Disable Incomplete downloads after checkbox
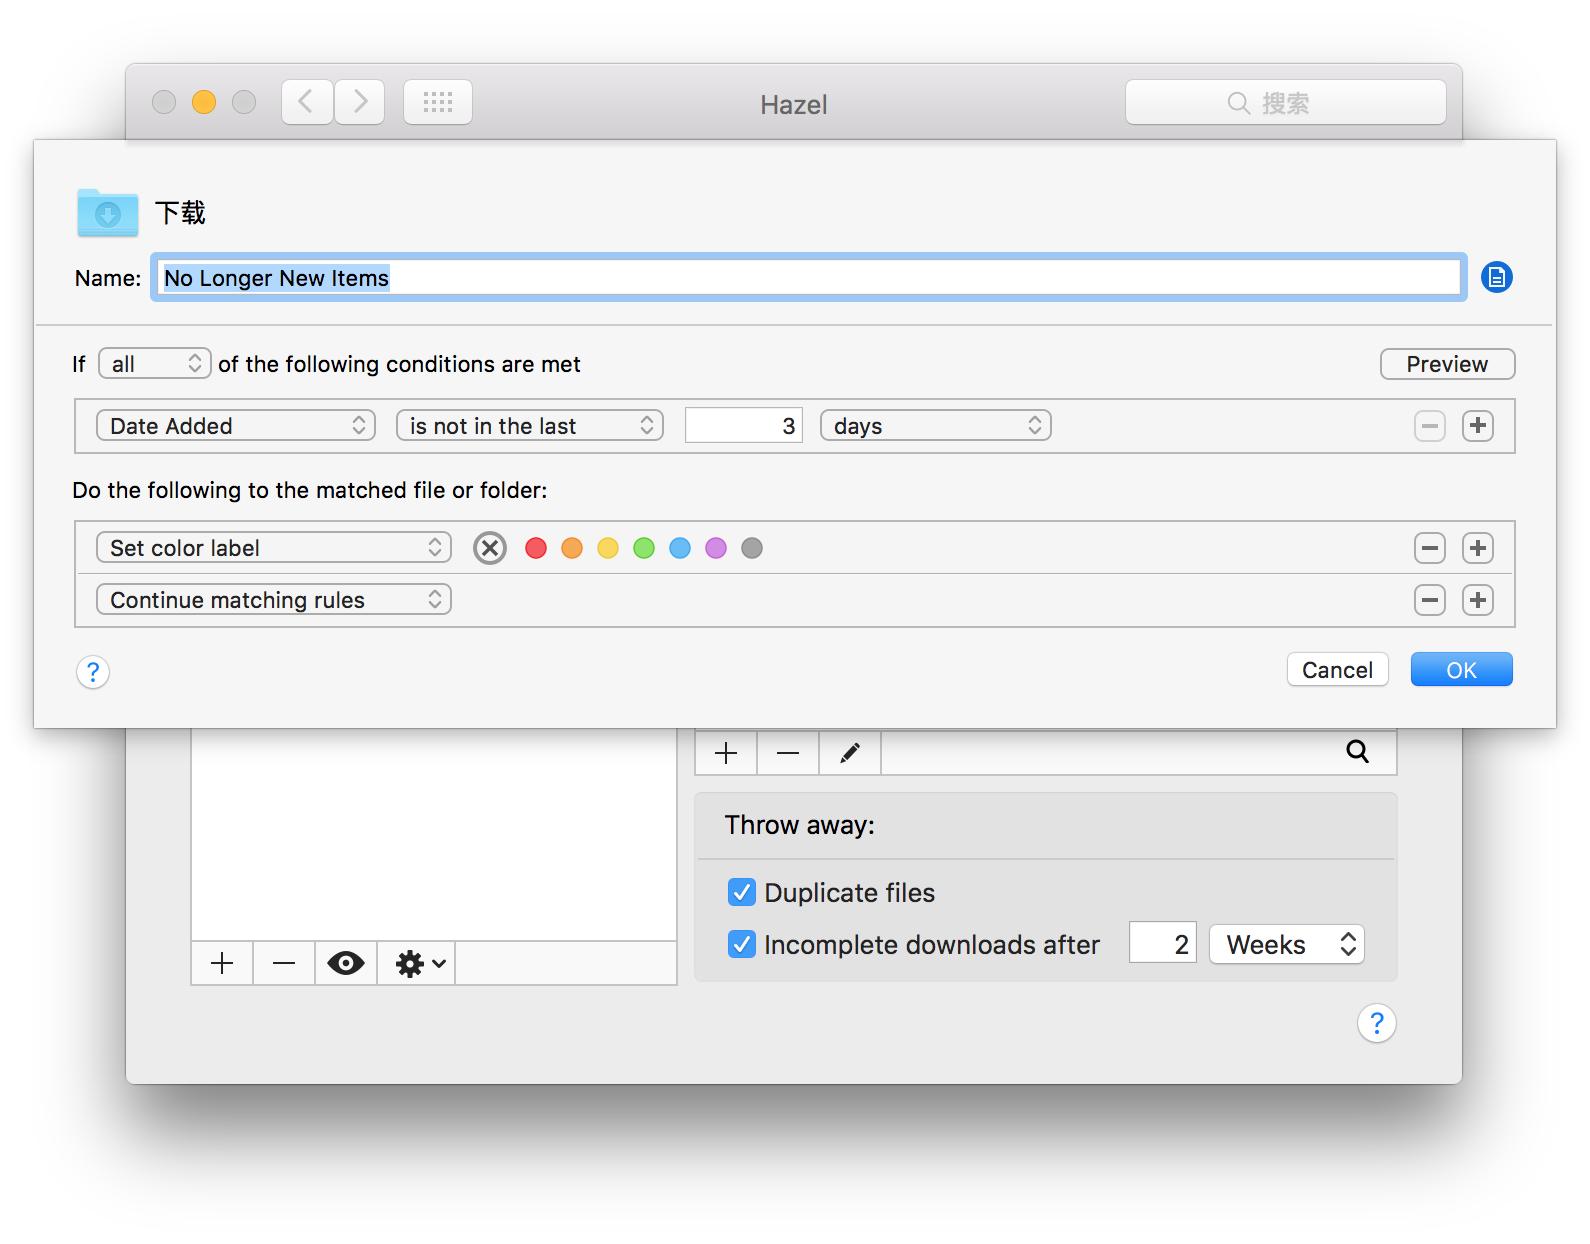Viewport: 1590px width, 1244px height. pos(741,944)
